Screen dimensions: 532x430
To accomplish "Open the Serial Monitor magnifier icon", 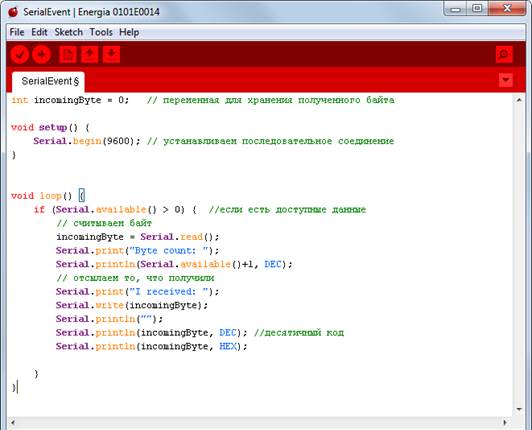I will (x=504, y=54).
